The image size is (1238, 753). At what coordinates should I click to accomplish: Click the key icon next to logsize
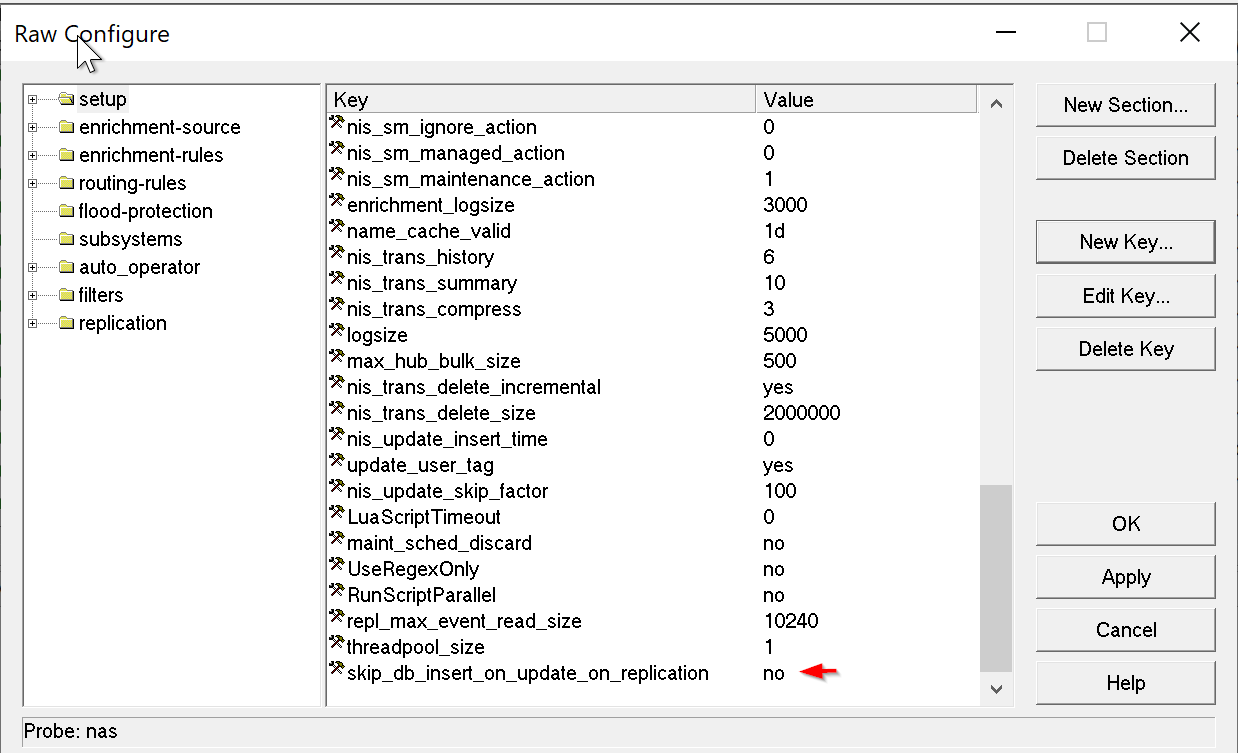click(x=337, y=334)
